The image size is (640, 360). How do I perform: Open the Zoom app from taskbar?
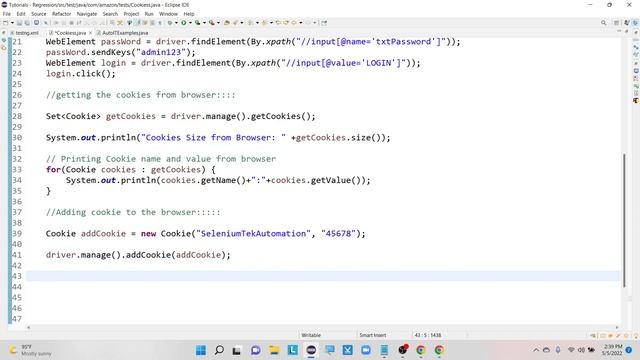tap(366, 350)
